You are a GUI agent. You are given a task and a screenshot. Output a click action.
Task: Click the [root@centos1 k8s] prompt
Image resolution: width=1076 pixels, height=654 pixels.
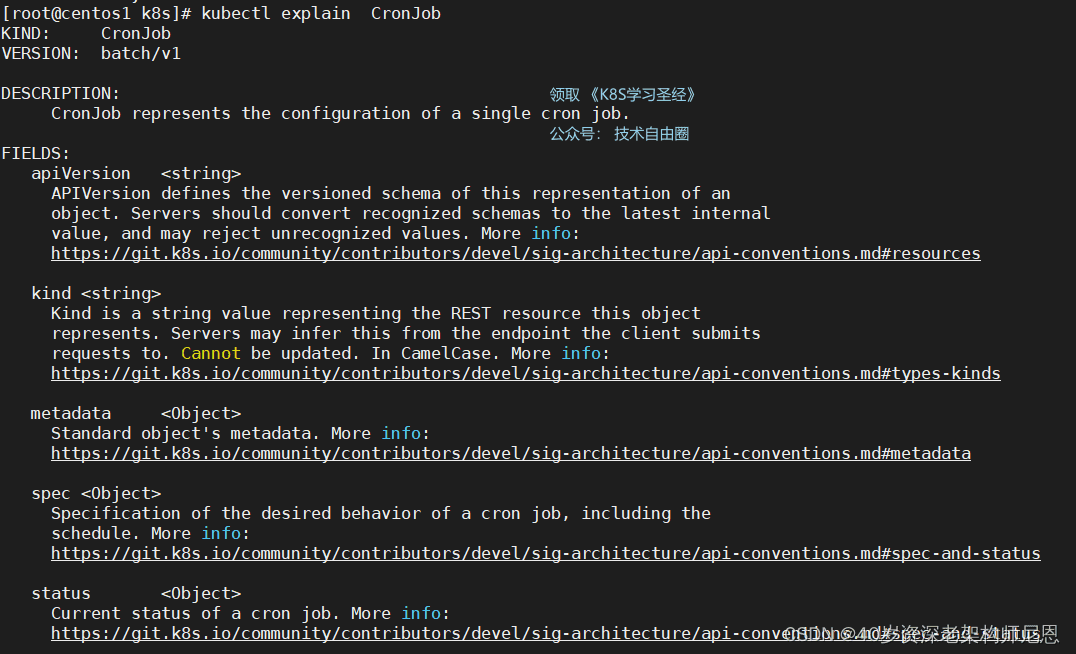pyautogui.click(x=96, y=14)
